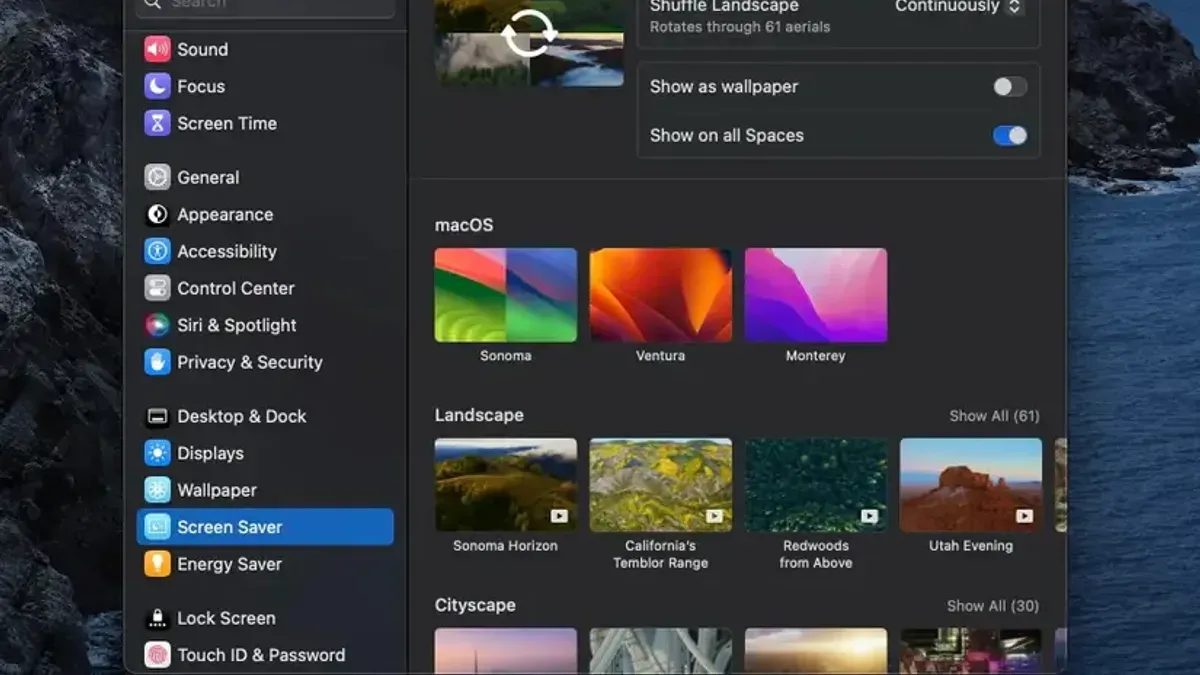
Task: Click the second Cityscape thumbnail with bridge cables
Action: [661, 651]
